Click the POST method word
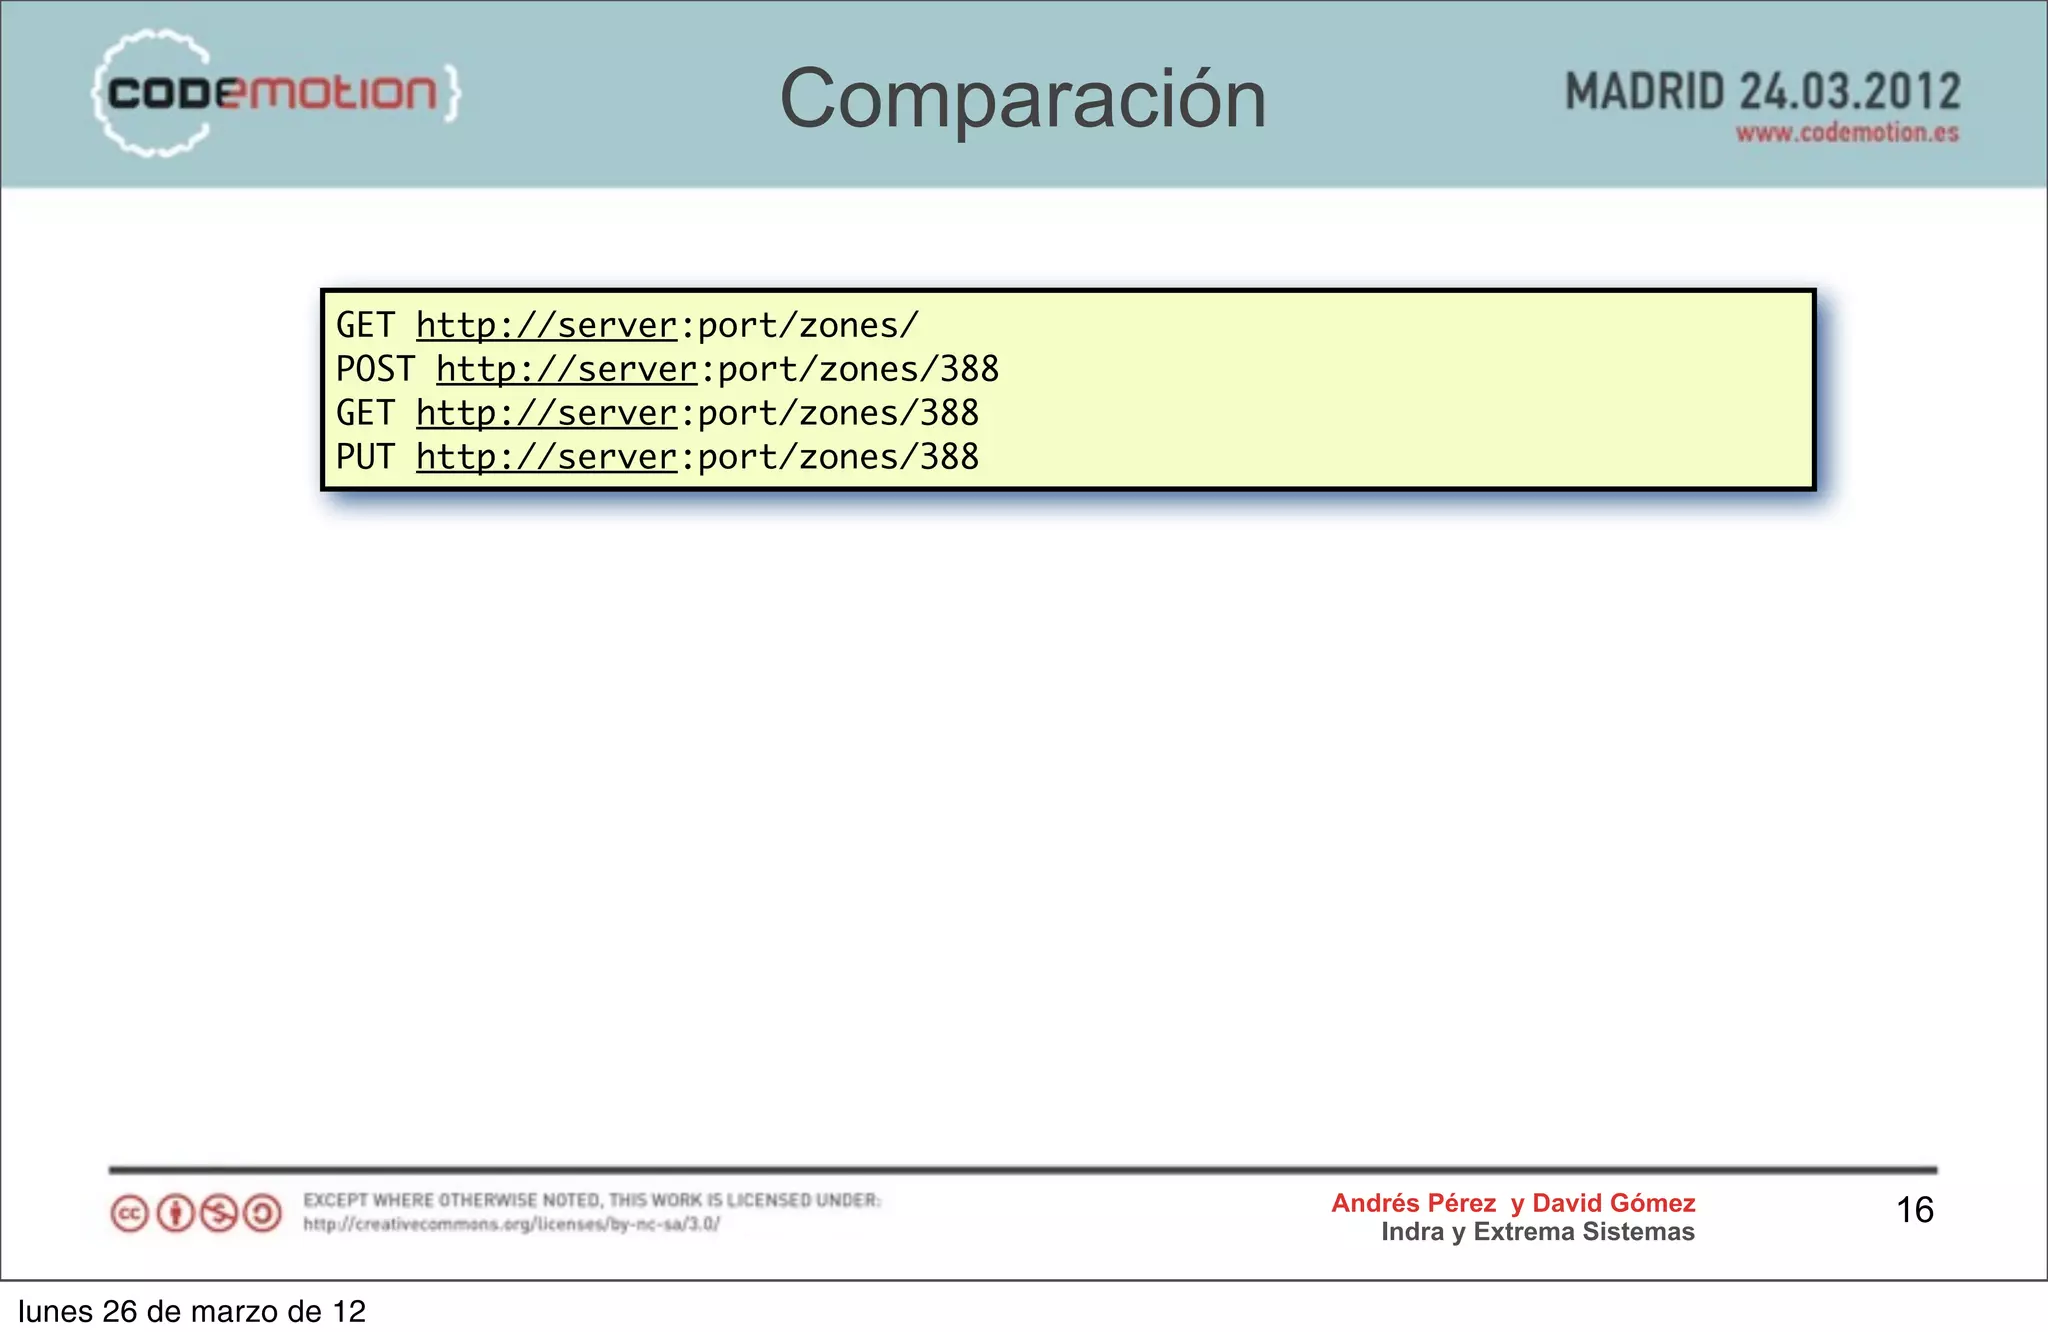The height and width of the screenshot is (1332, 2048). pyautogui.click(x=375, y=369)
